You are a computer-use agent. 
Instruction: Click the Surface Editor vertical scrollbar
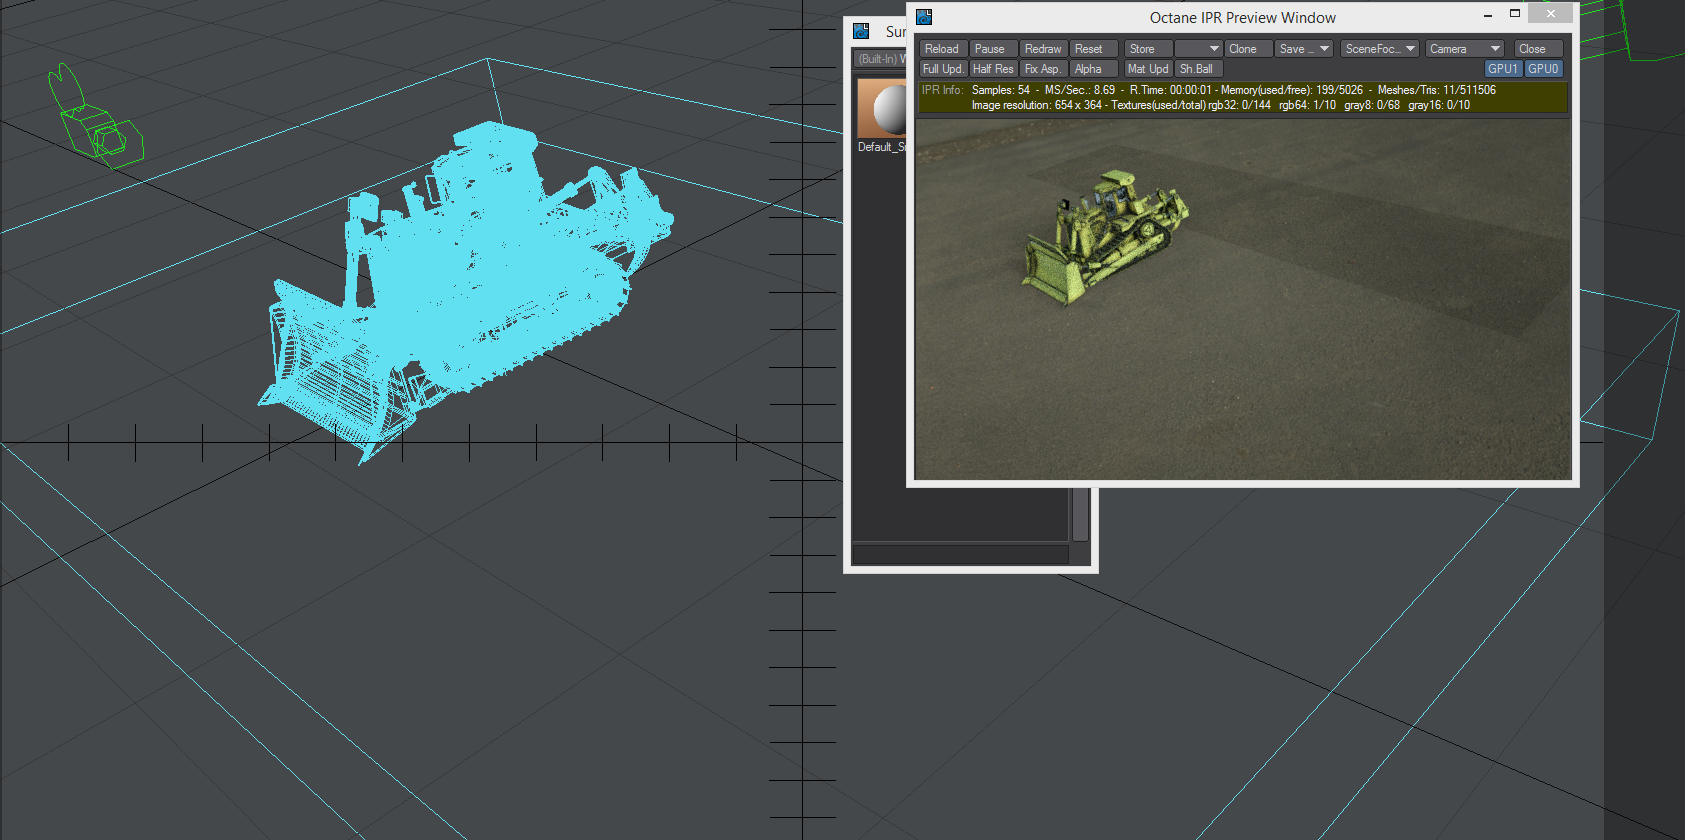1080,514
